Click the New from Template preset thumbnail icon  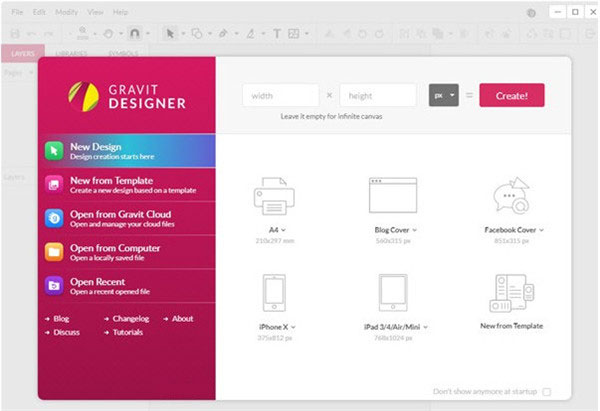point(512,293)
